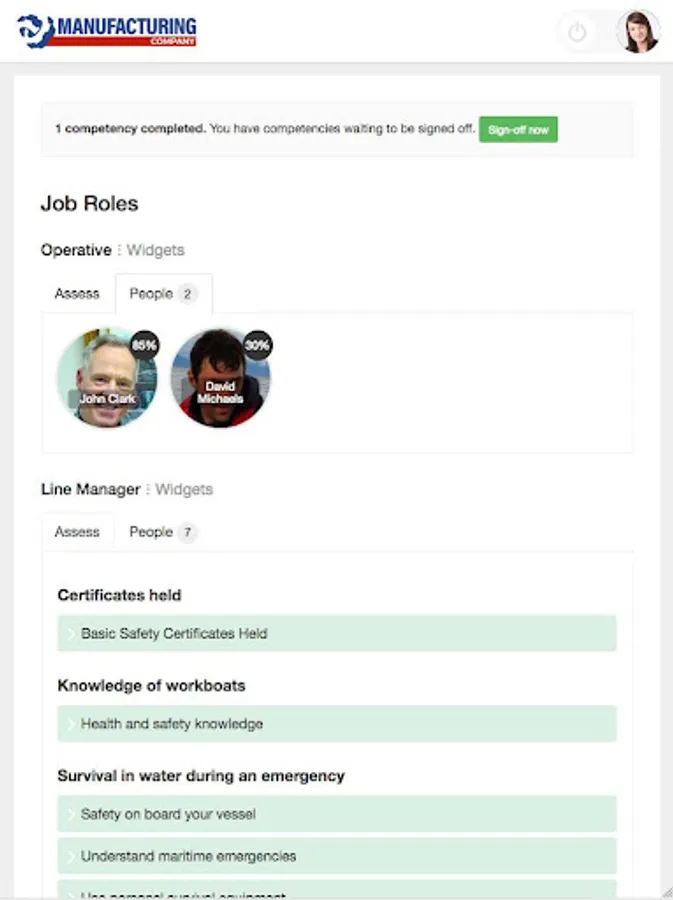
Task: Click David Michaels' 30% progress badge
Action: 258,346
